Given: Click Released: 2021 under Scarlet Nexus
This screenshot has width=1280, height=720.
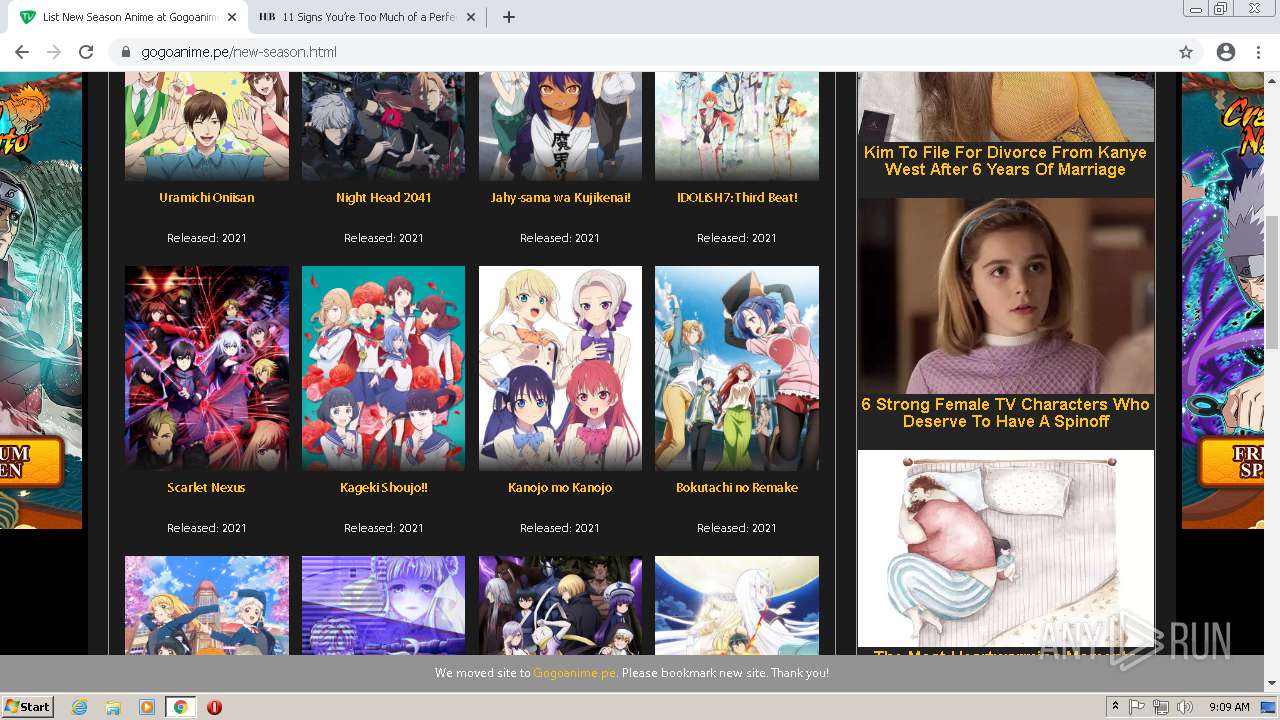Looking at the screenshot, I should point(207,528).
